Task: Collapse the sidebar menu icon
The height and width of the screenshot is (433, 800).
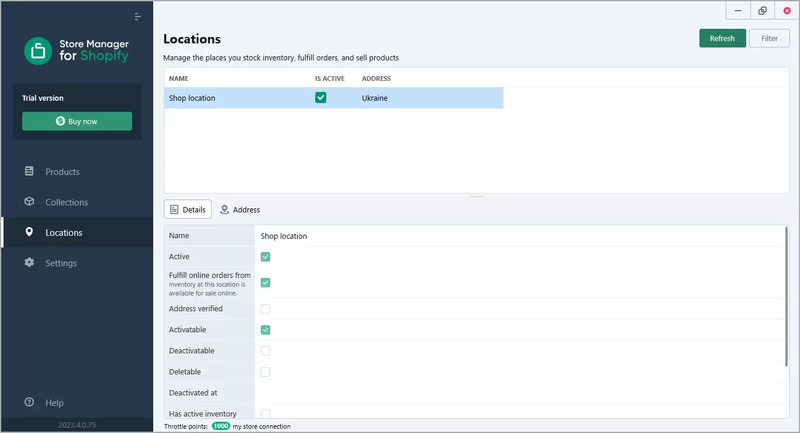Action: (x=138, y=17)
